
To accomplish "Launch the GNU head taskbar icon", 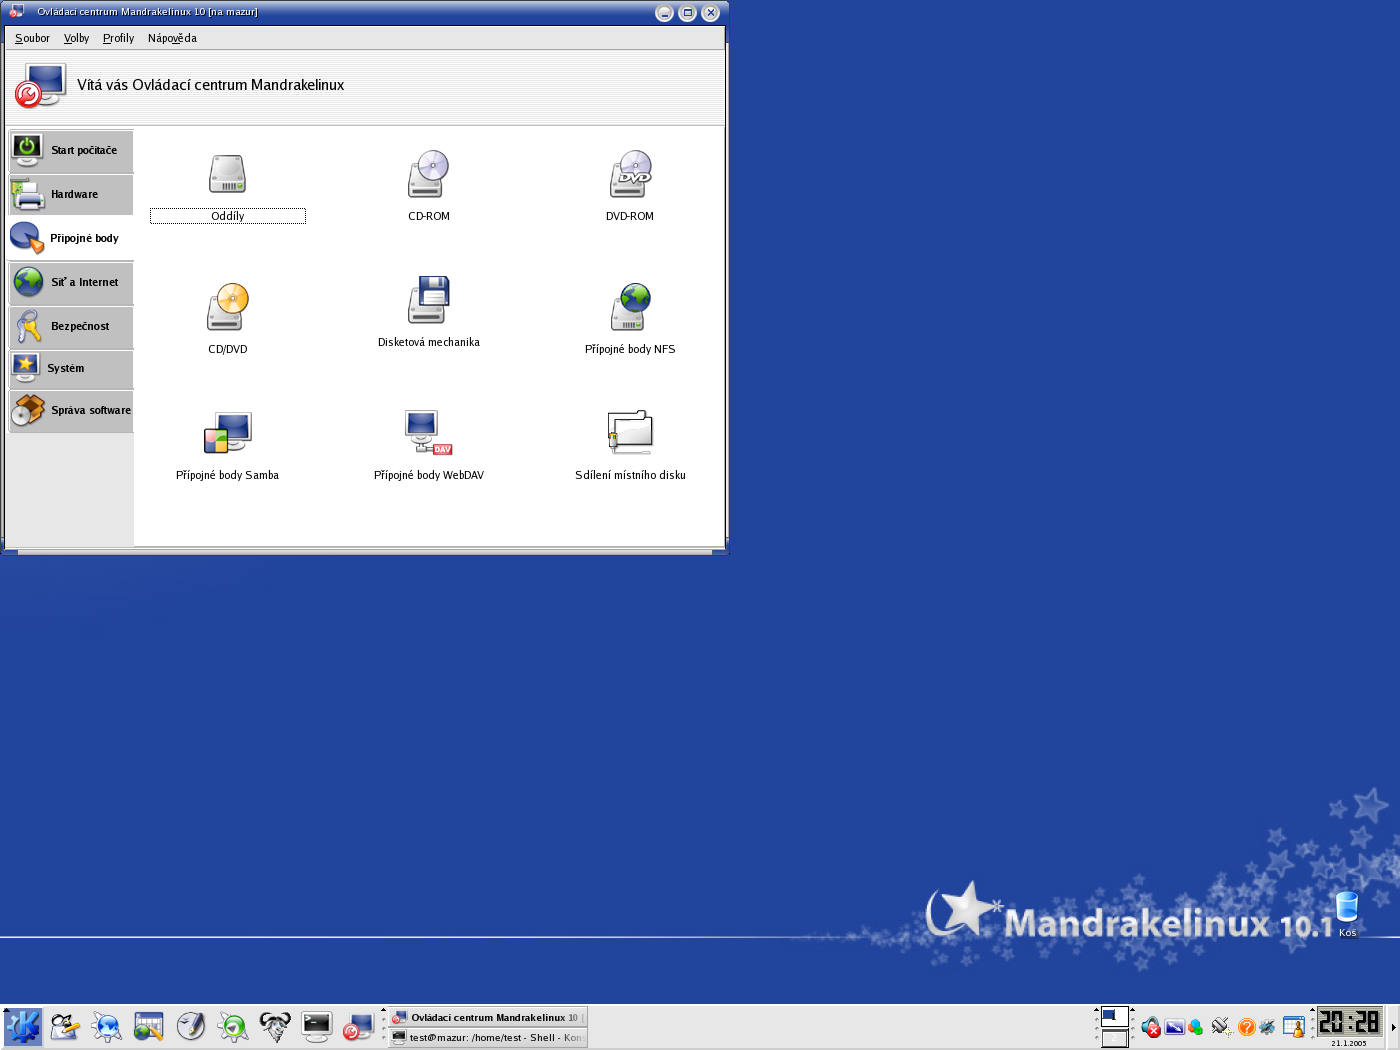I will [275, 1027].
